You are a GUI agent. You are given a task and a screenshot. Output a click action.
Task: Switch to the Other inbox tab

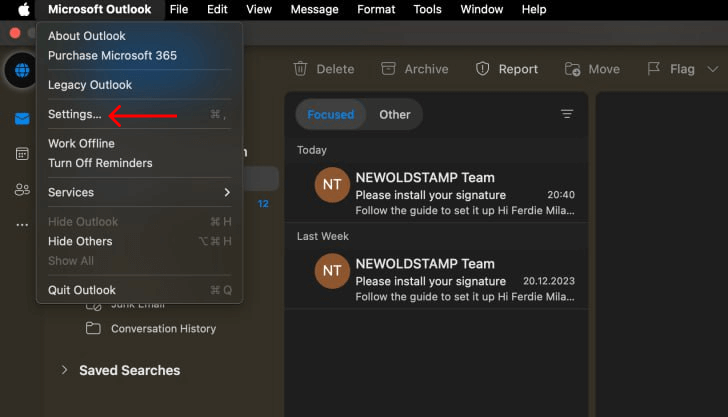click(394, 114)
